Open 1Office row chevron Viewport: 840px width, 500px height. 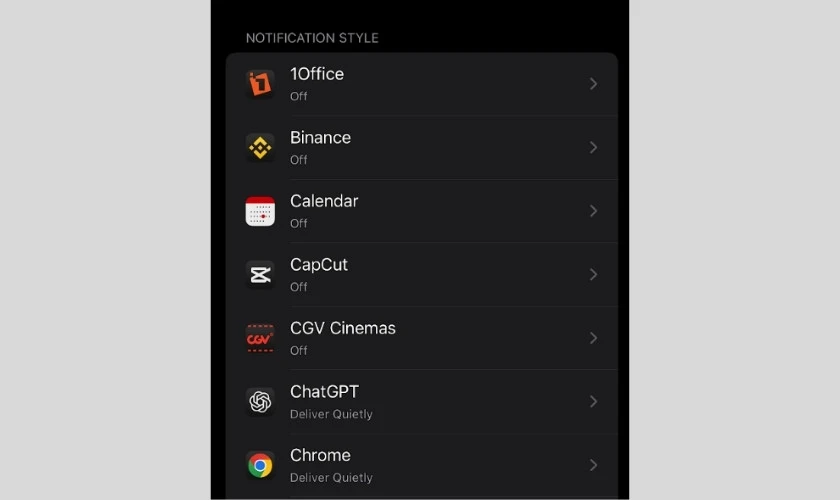point(593,84)
